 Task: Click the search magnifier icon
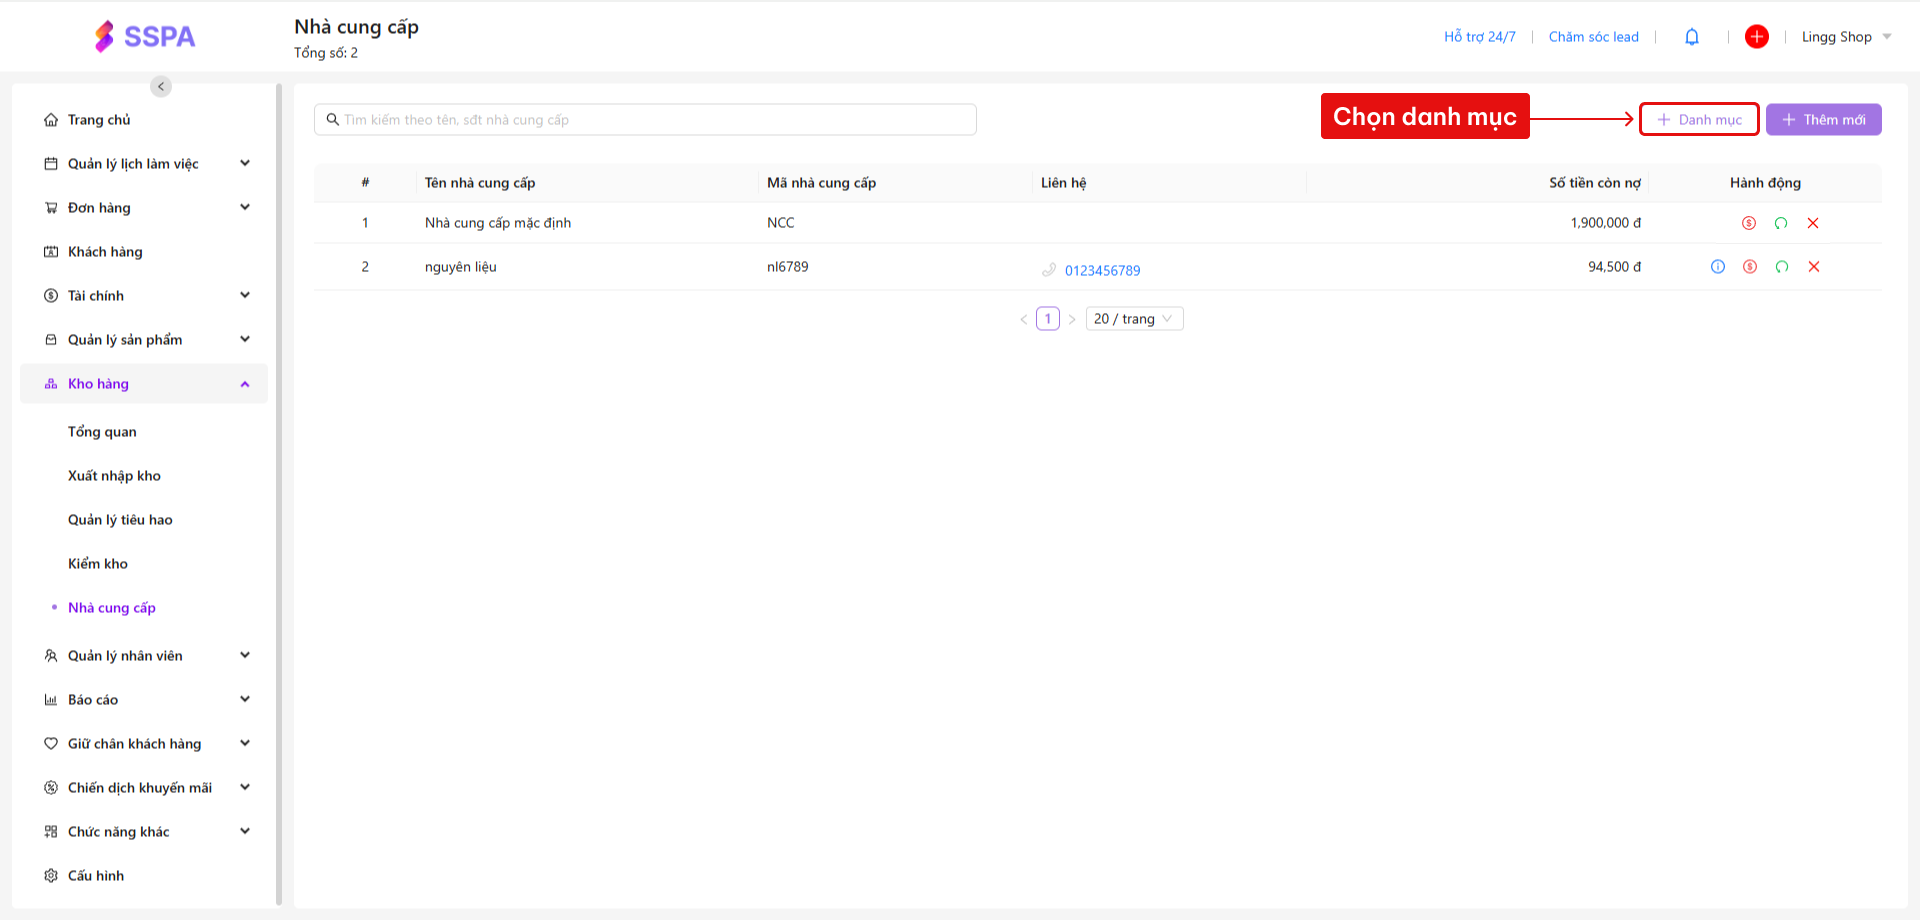pos(333,120)
